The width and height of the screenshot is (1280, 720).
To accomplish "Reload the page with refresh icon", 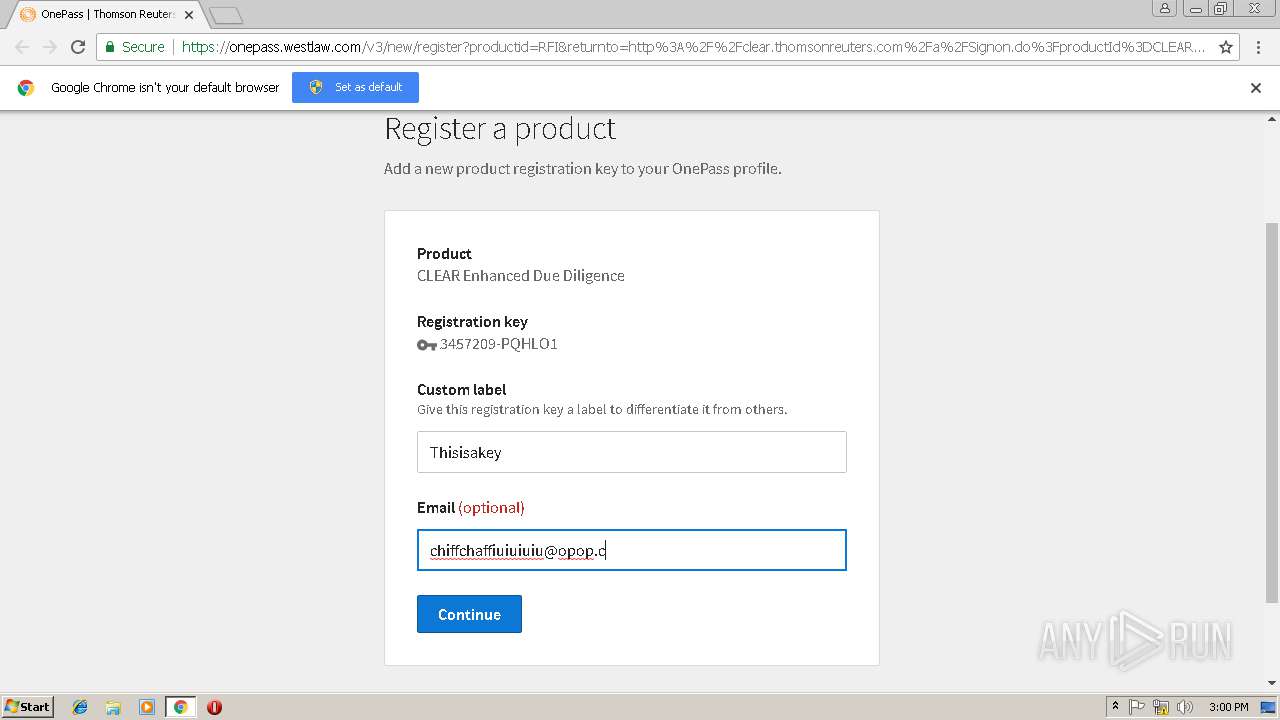I will pyautogui.click(x=78, y=47).
